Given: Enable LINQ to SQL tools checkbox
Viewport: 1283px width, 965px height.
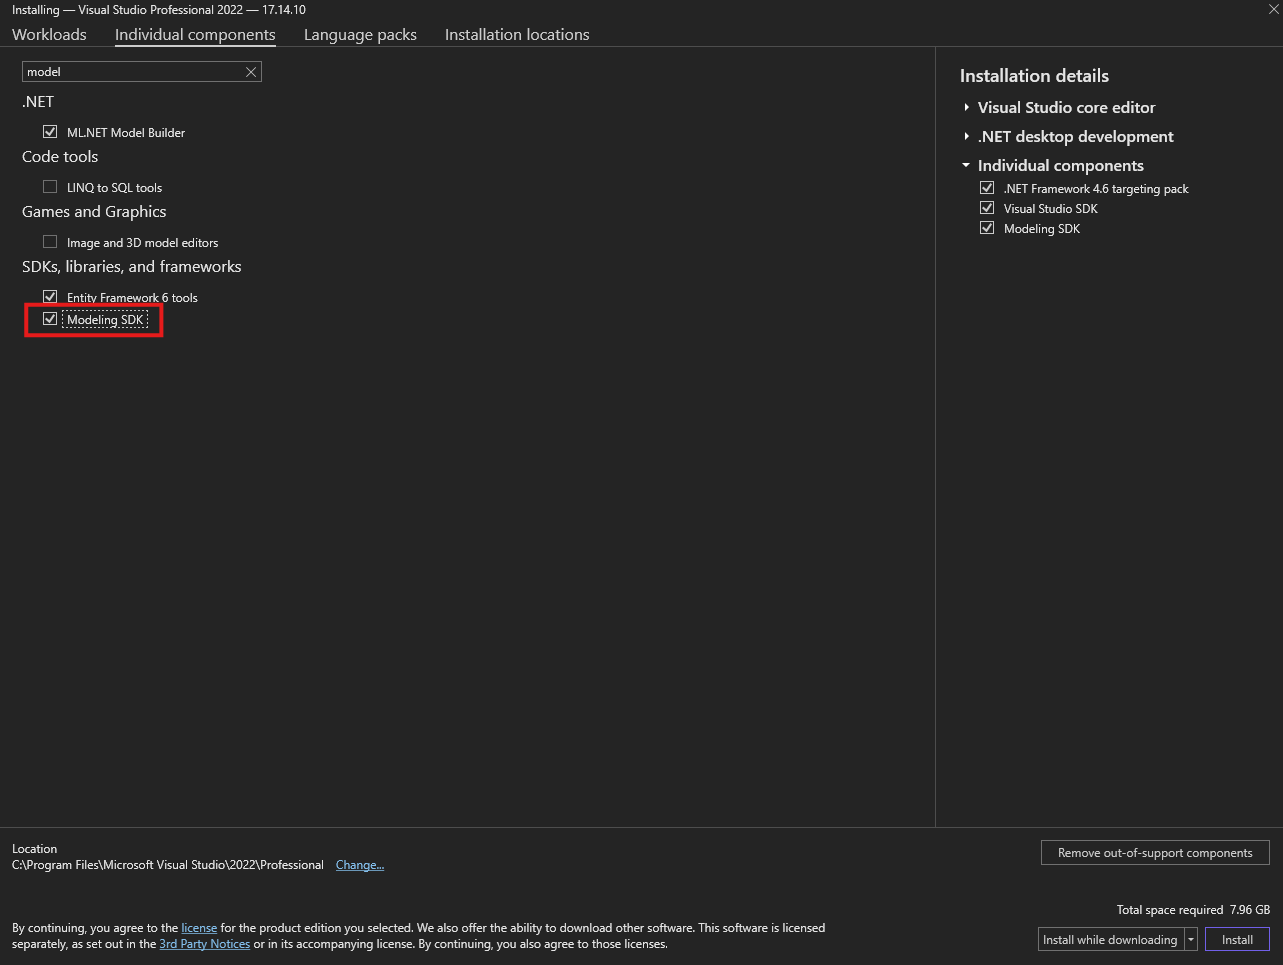Looking at the screenshot, I should pos(50,186).
